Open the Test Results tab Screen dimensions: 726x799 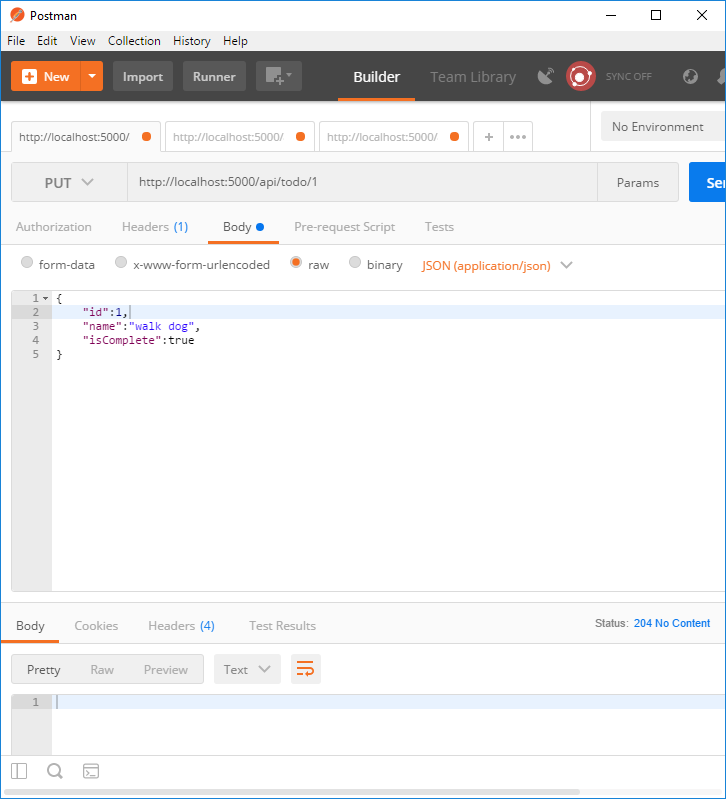pos(282,626)
